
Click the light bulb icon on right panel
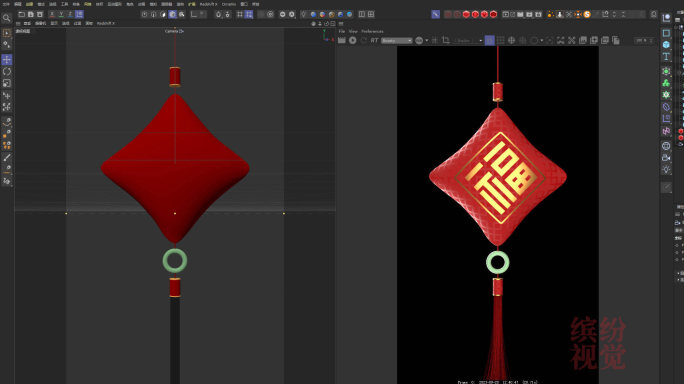[x=666, y=169]
